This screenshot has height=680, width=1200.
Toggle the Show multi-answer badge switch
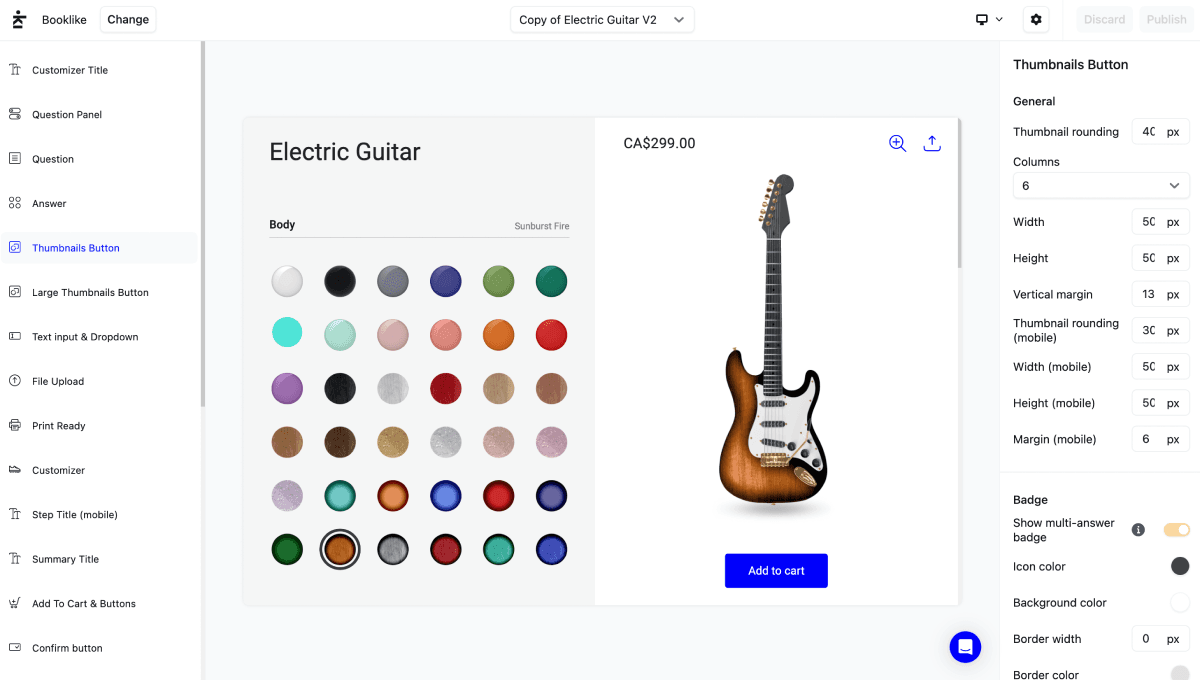point(1177,530)
